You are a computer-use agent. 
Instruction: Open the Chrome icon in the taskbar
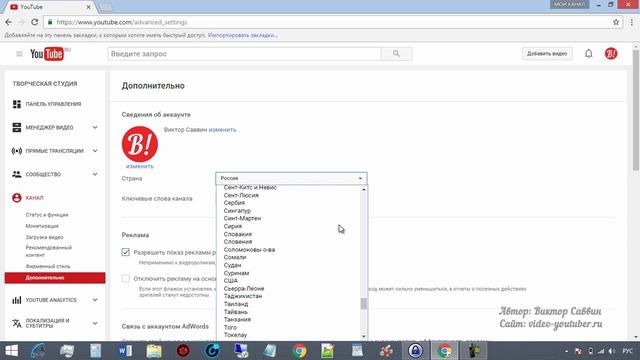tap(300, 351)
